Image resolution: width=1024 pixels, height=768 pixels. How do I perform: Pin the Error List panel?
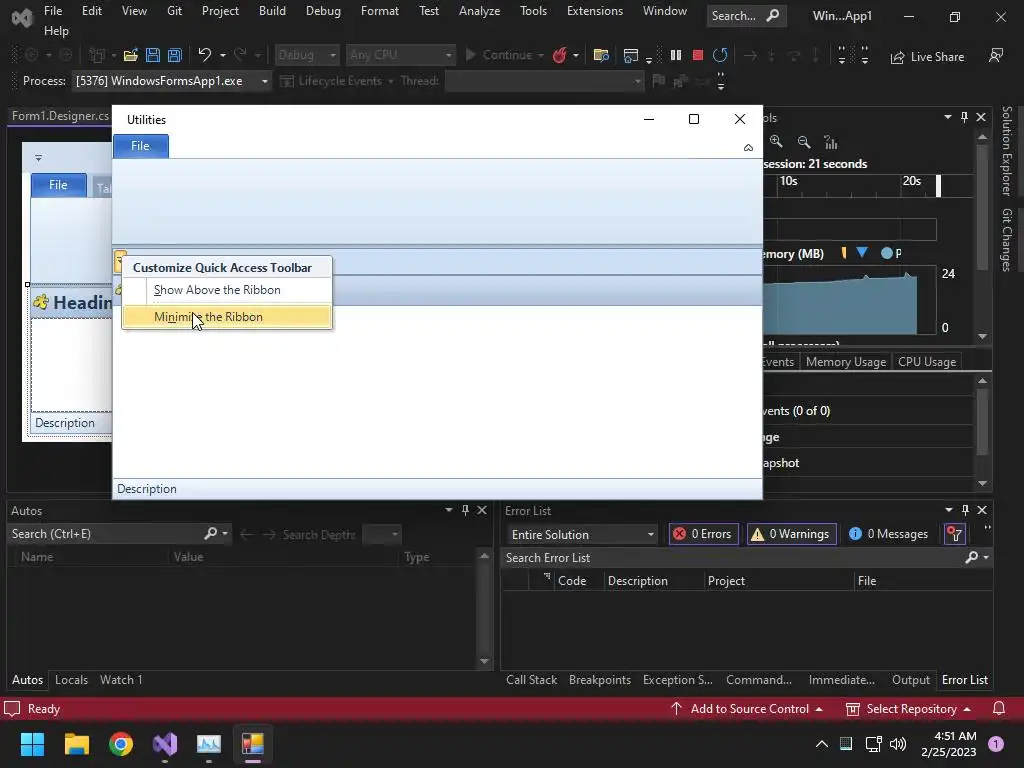click(965, 510)
